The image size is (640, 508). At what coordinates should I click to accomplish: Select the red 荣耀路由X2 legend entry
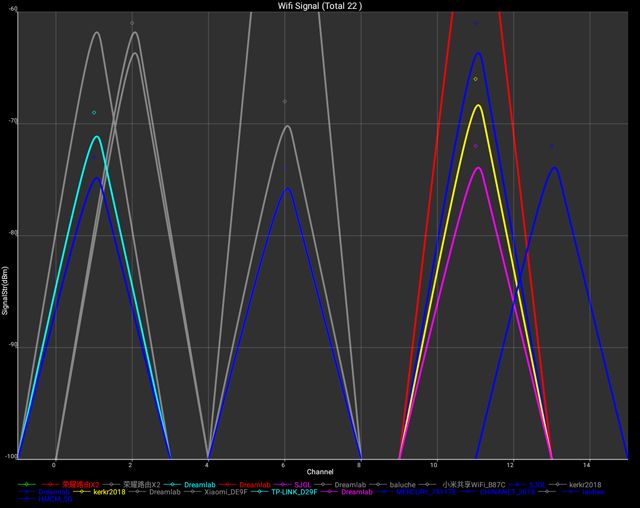click(81, 484)
